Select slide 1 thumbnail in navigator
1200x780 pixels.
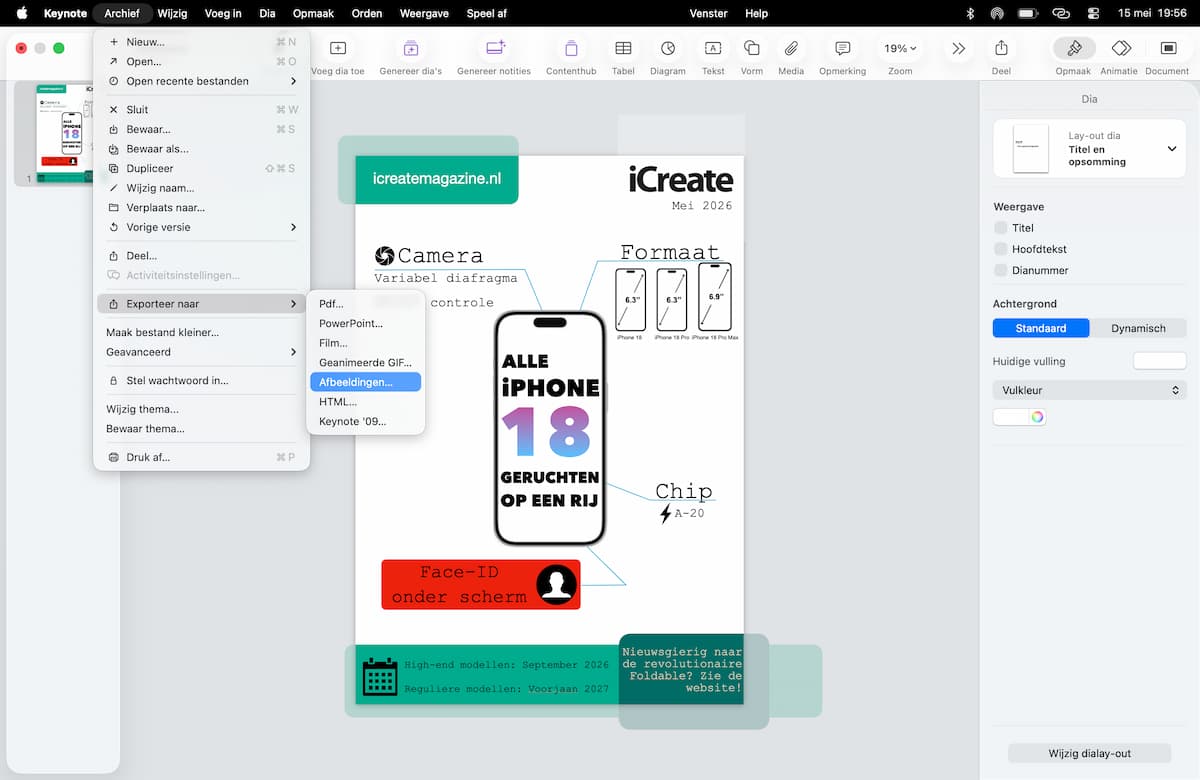coord(66,134)
